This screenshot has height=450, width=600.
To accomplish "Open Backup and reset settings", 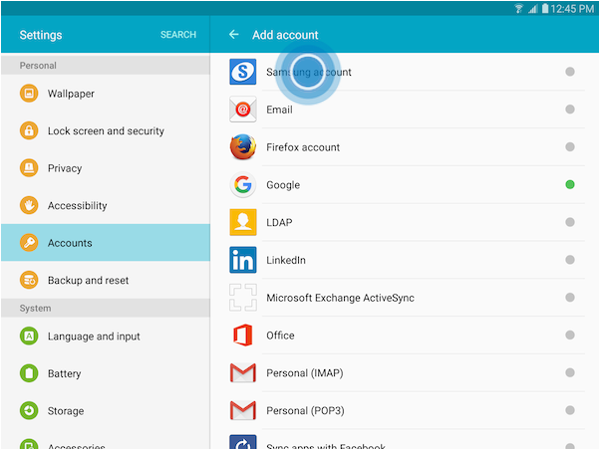I will click(105, 280).
